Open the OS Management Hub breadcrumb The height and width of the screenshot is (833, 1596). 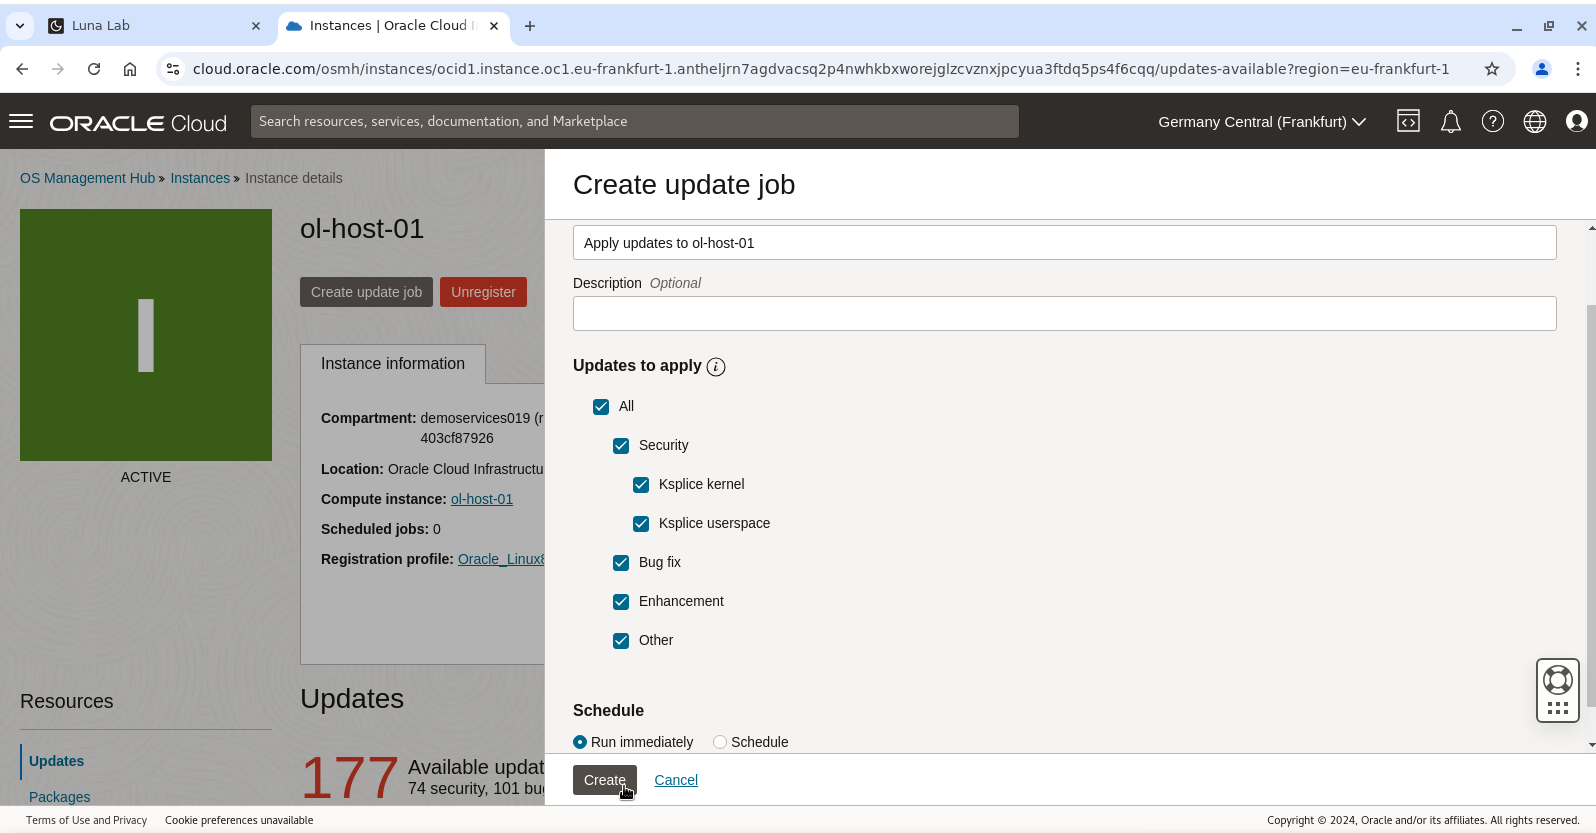tap(87, 178)
